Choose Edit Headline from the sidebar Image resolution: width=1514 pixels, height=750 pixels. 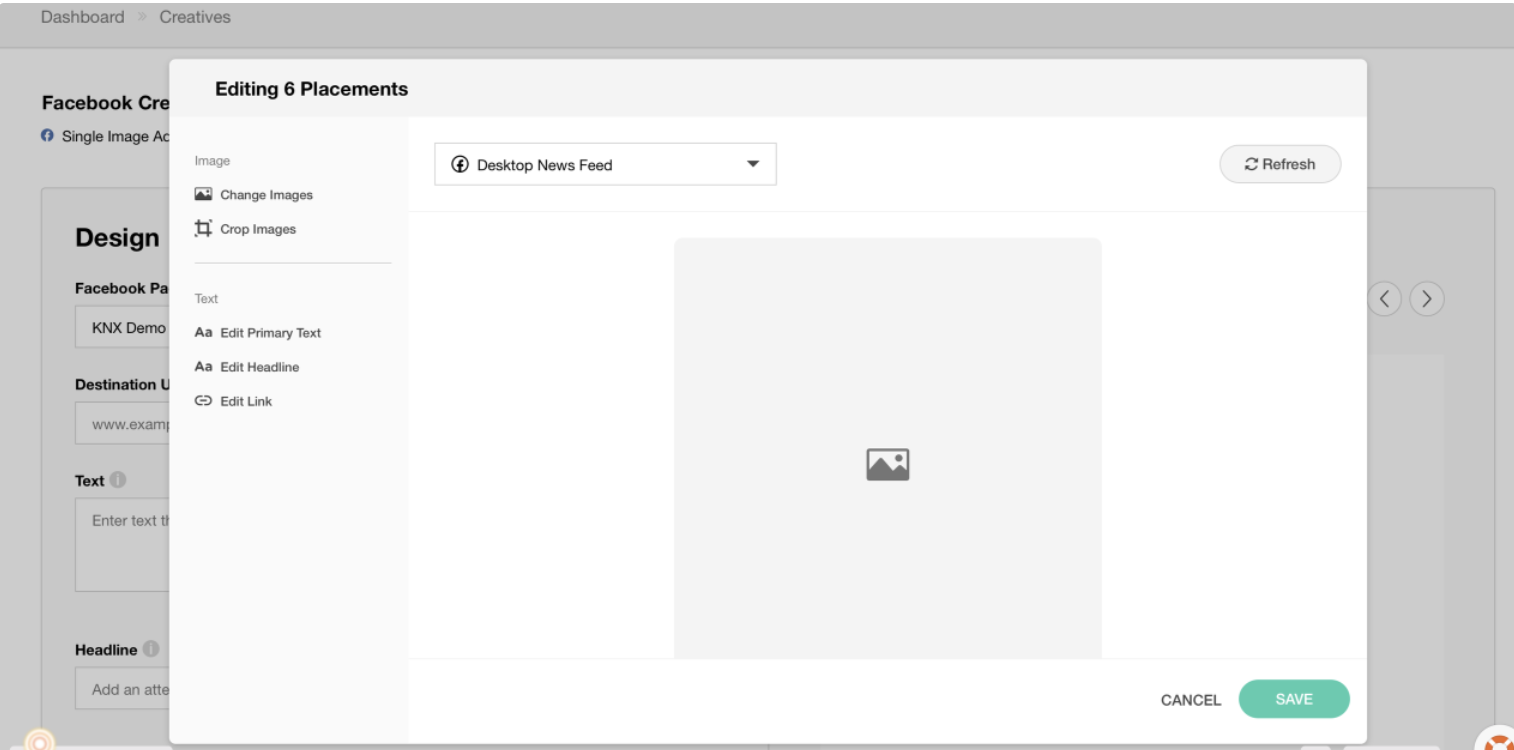click(247, 367)
